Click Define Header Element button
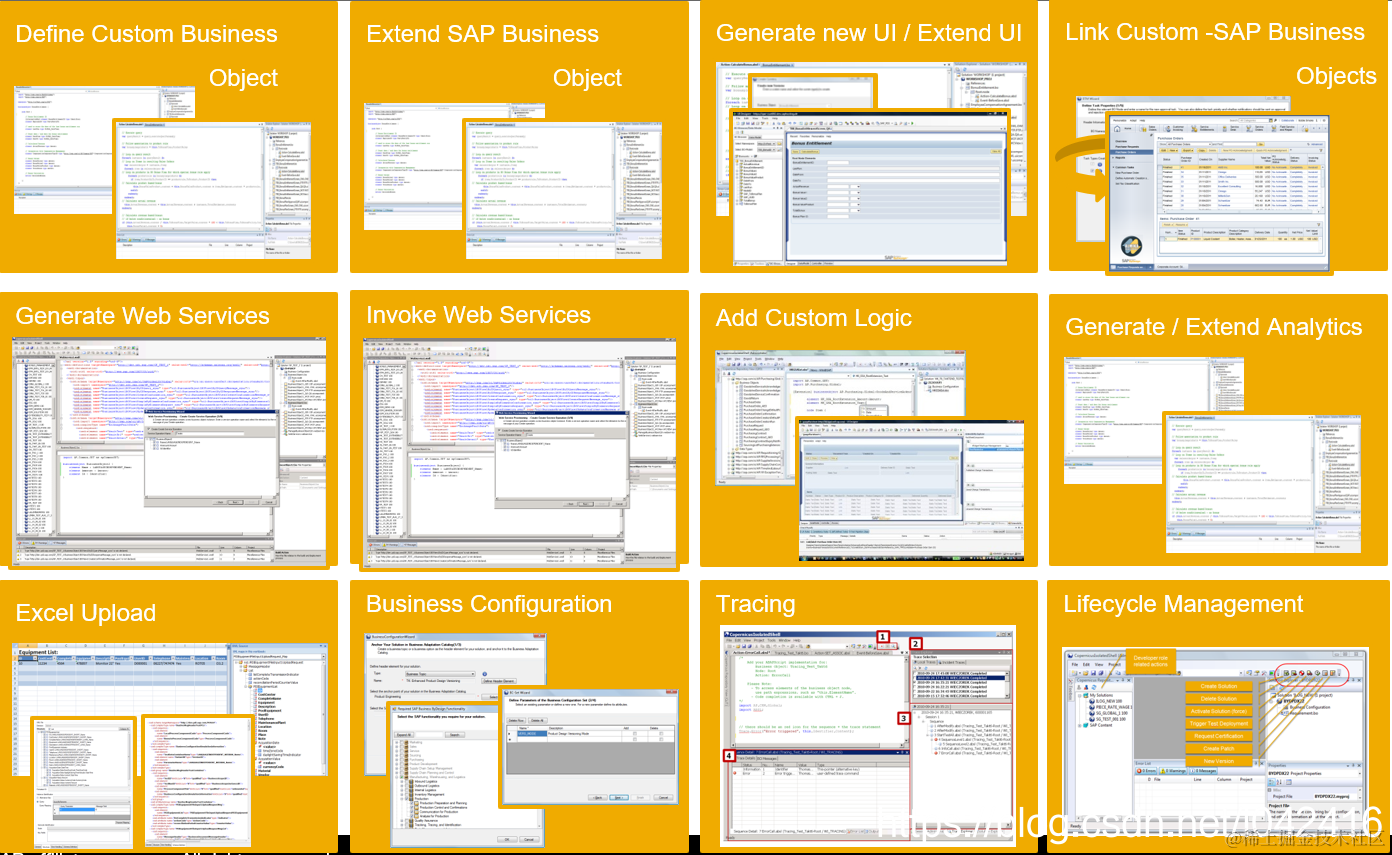 point(499,681)
